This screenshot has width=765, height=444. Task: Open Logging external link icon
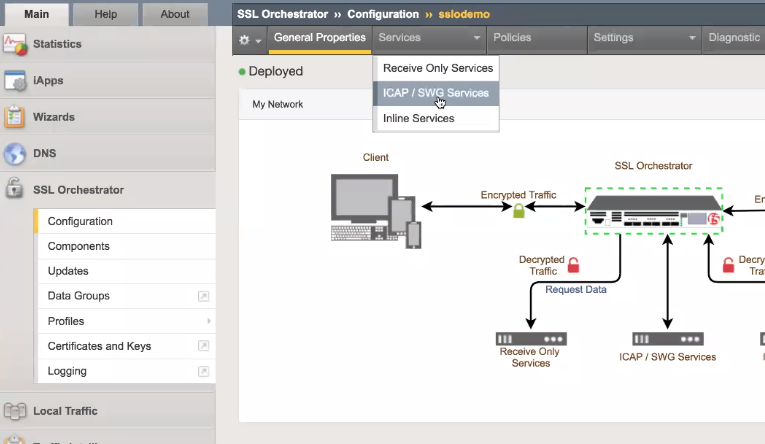click(203, 371)
